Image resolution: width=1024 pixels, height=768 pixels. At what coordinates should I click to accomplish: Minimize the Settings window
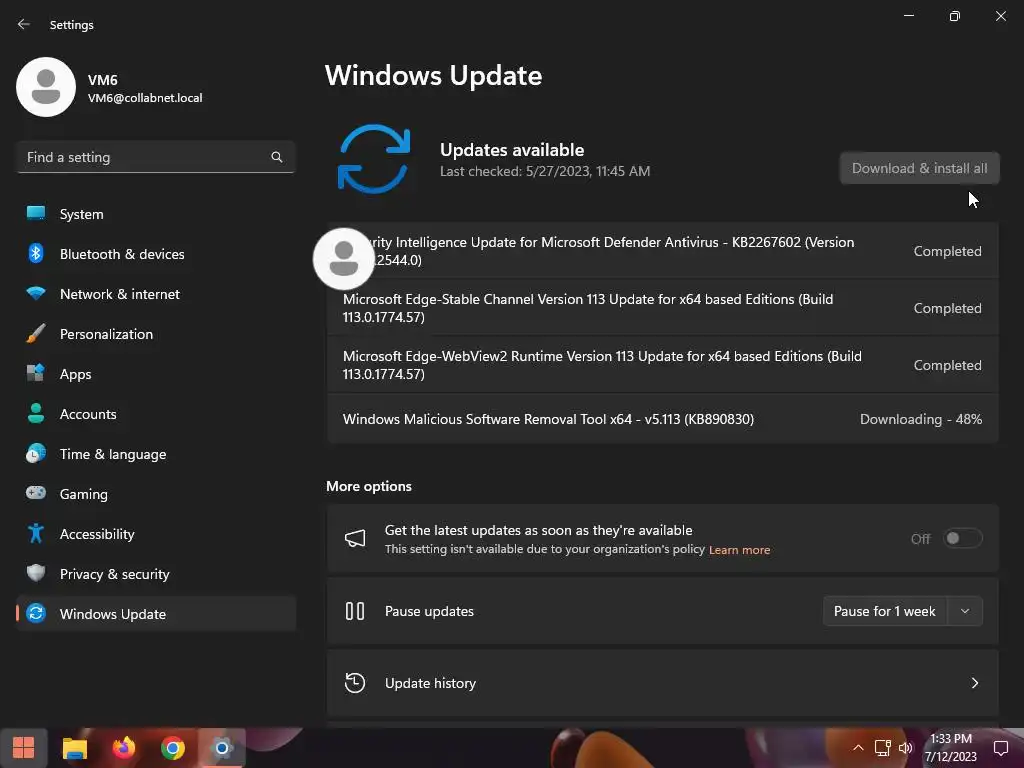point(908,16)
